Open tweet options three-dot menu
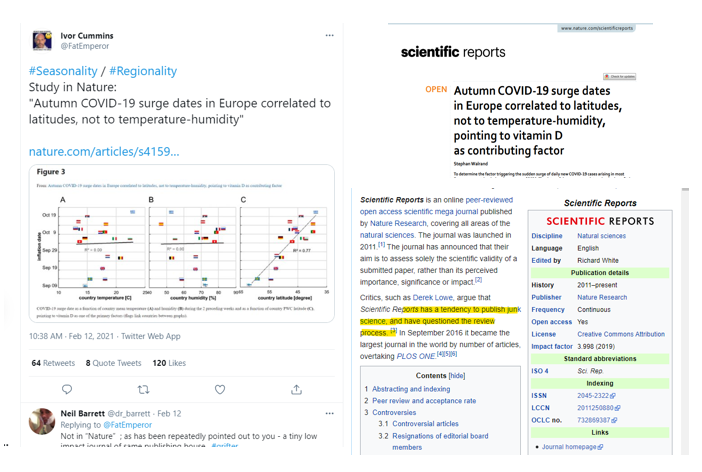The height and width of the screenshot is (472, 702). [x=330, y=35]
